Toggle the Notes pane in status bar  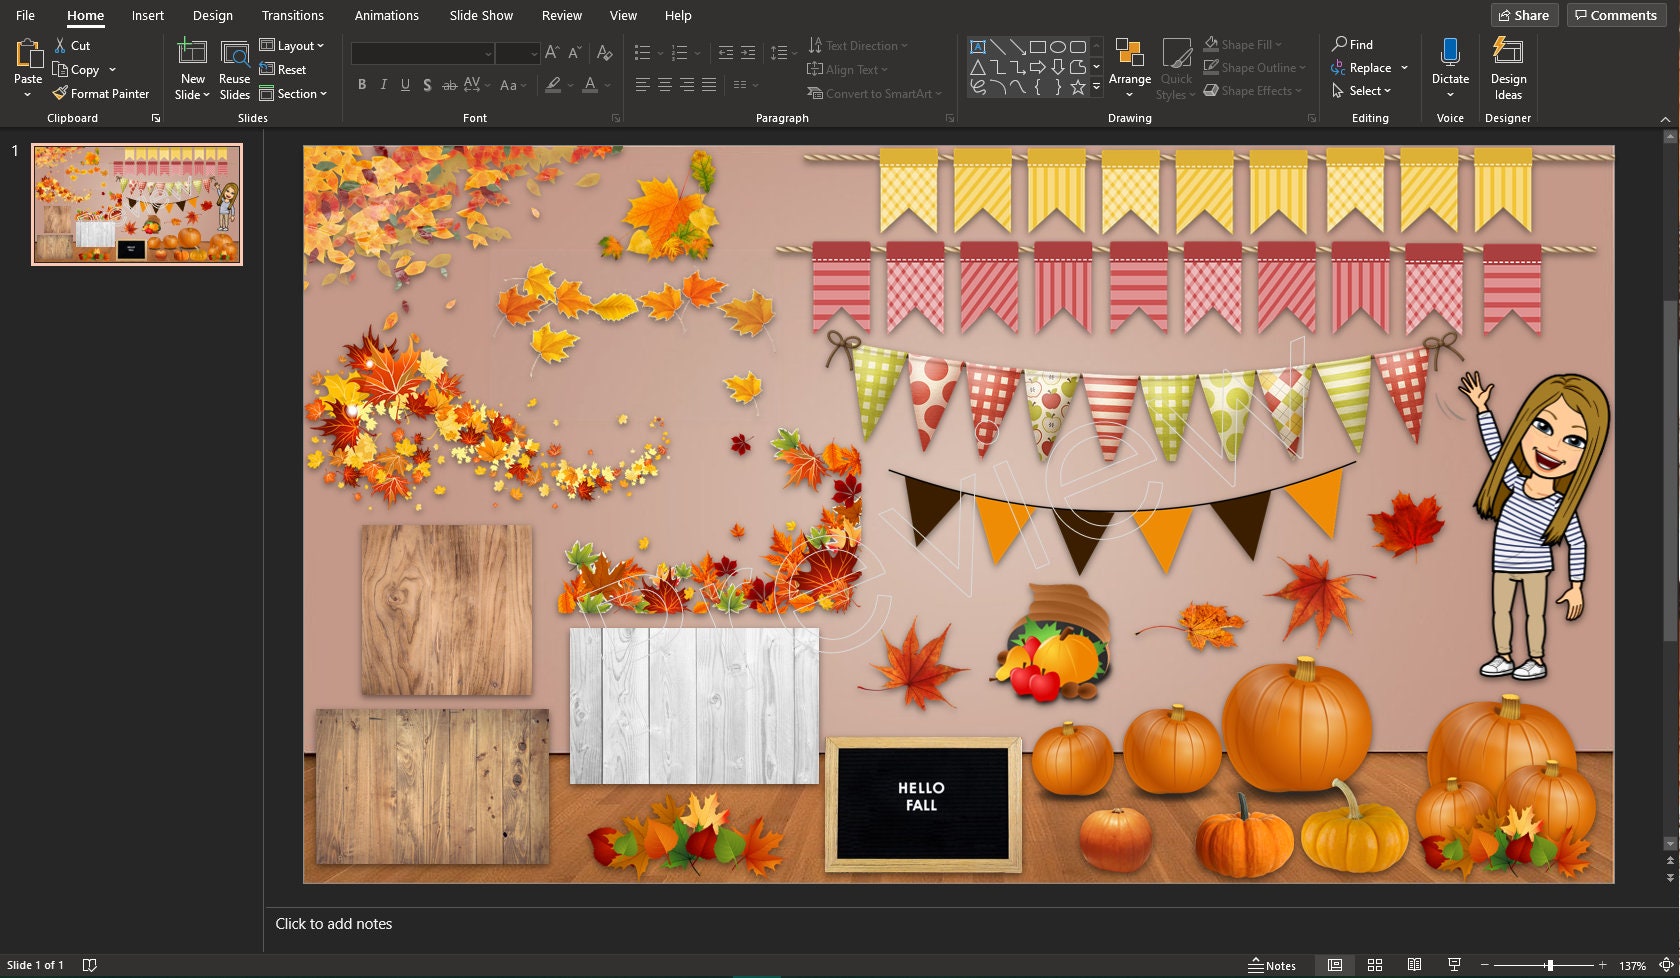coord(1272,965)
